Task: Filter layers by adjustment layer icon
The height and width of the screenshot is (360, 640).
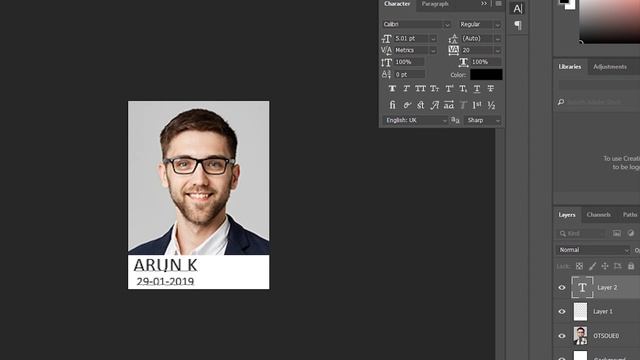Action: click(631, 233)
